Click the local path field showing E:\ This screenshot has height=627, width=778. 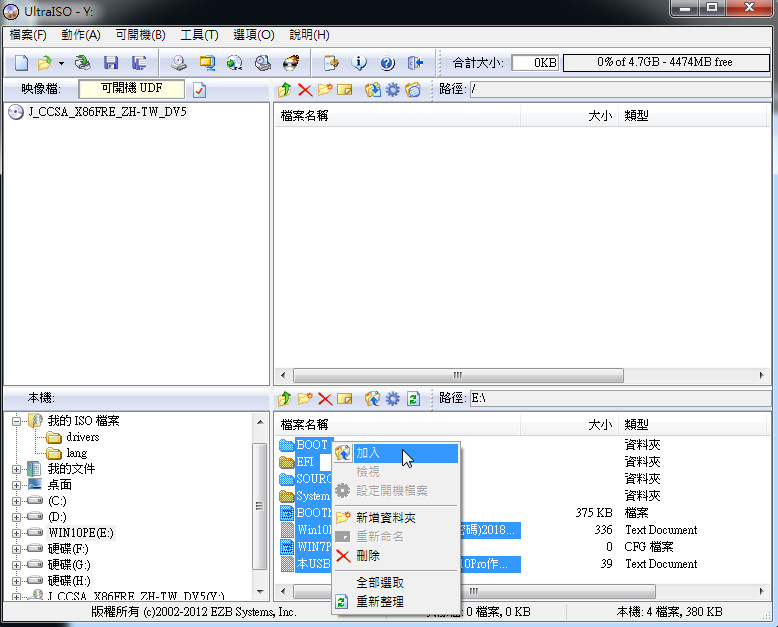coord(620,398)
